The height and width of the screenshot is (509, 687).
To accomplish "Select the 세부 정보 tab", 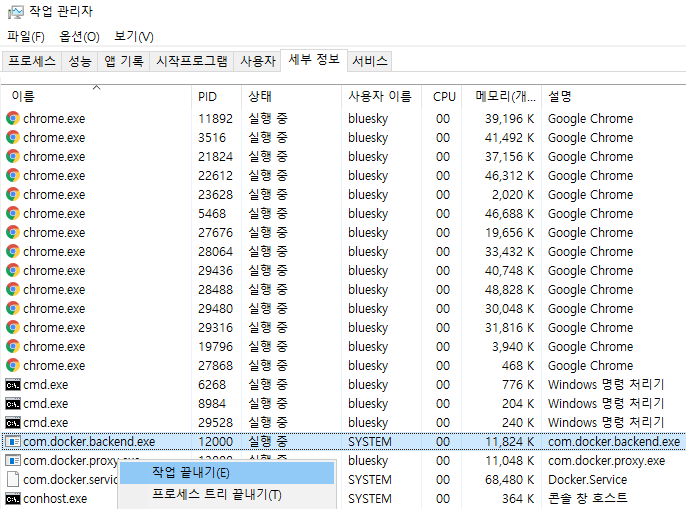I will pos(314,60).
